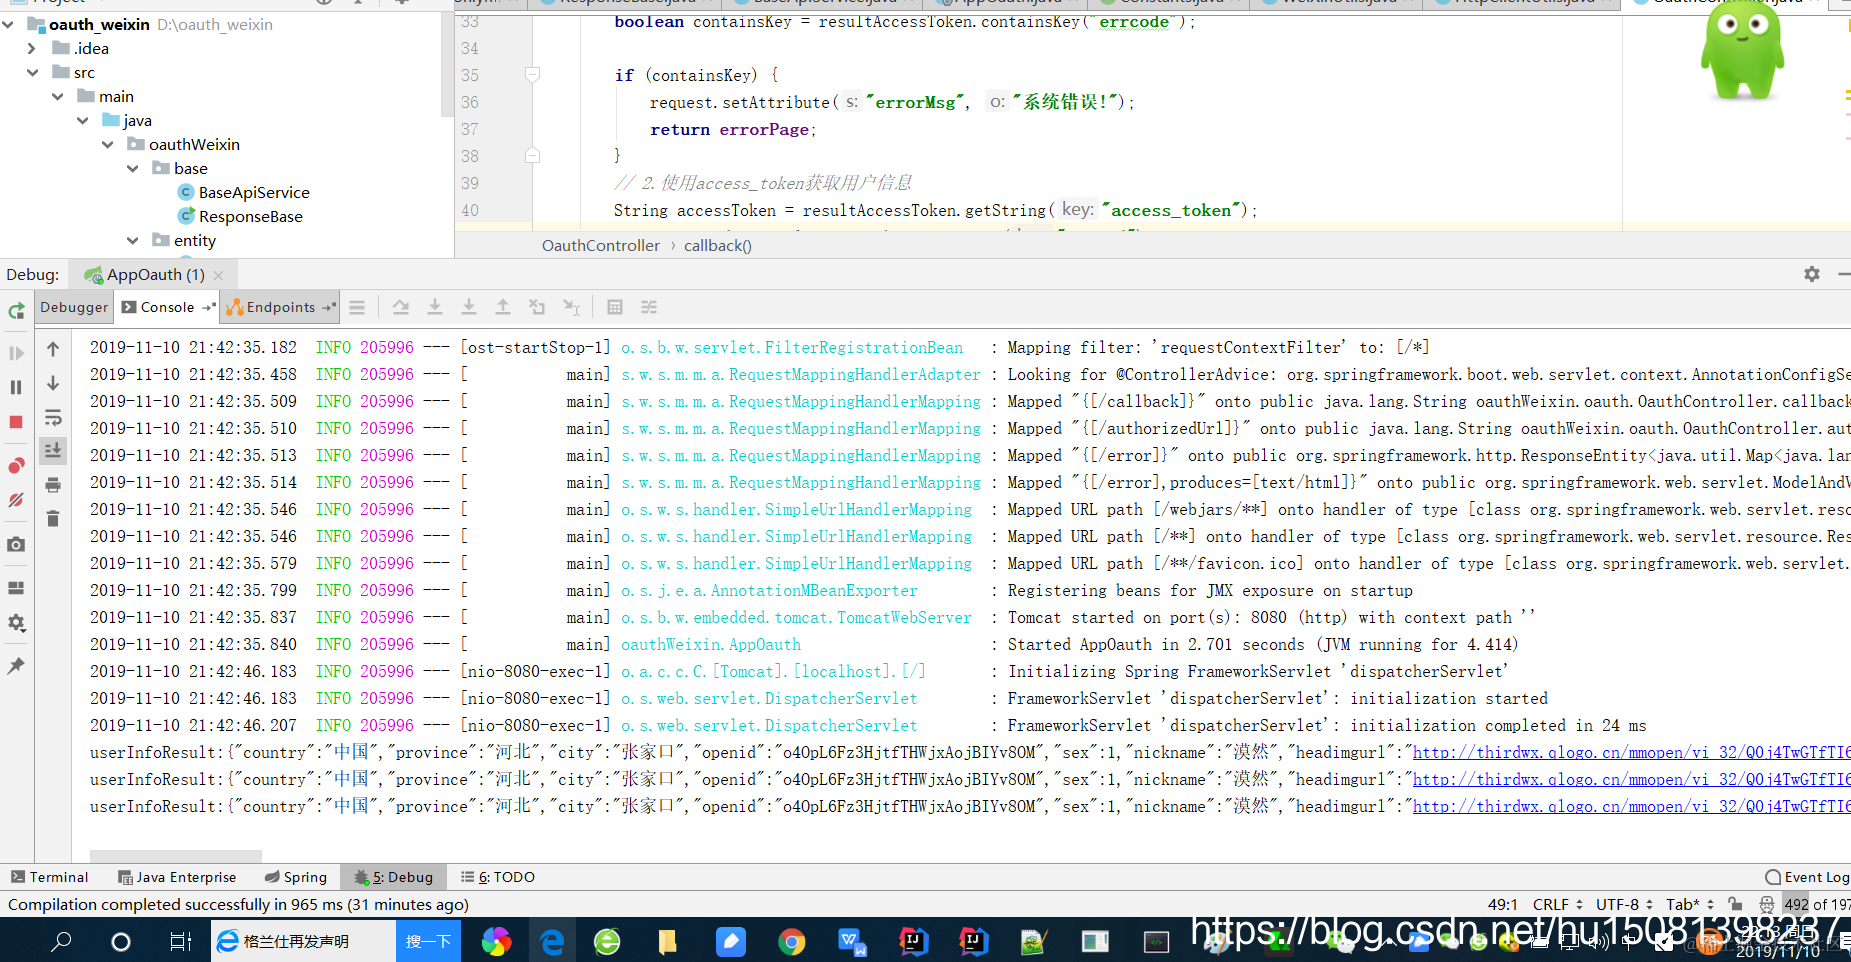The width and height of the screenshot is (1851, 962).
Task: Expand the .idea folder
Action: [x=32, y=48]
